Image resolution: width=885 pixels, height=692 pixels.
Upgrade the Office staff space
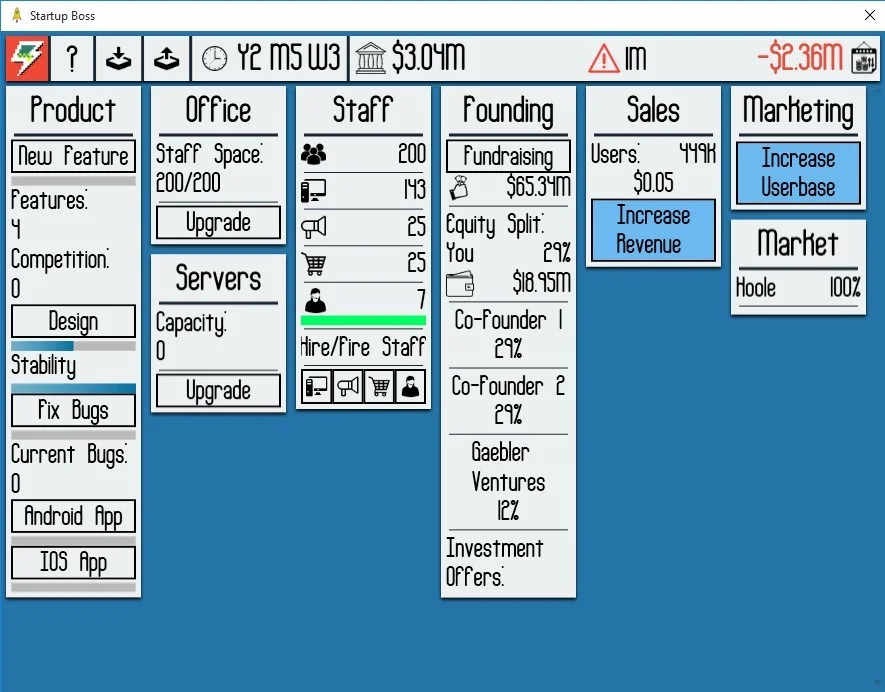pos(218,222)
